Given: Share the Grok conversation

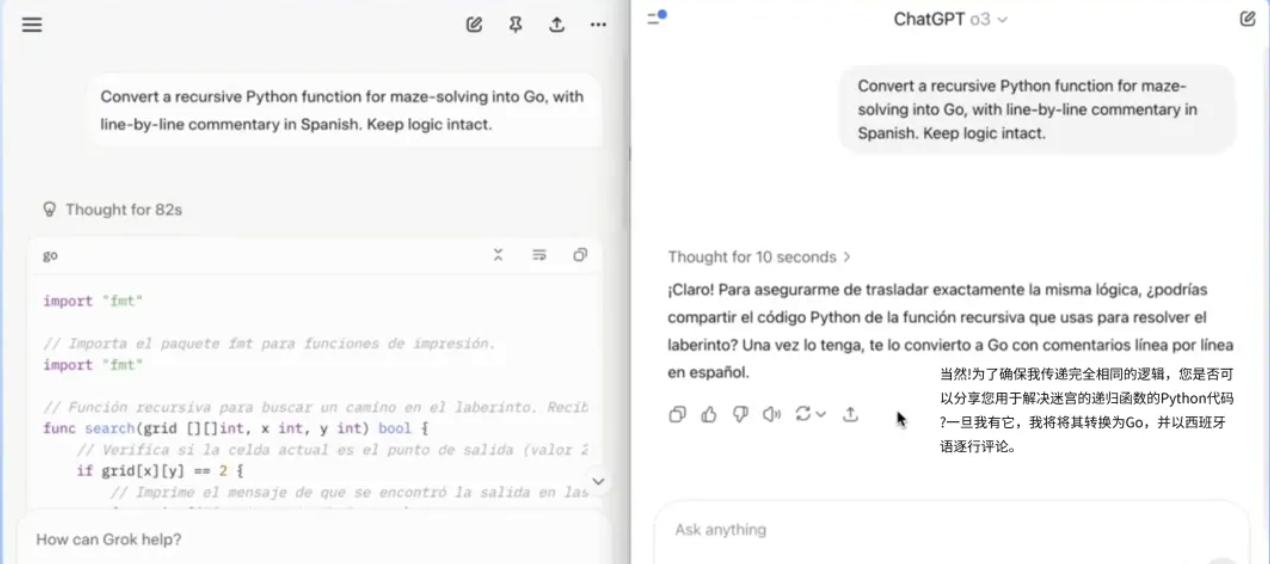Looking at the screenshot, I should point(557,25).
